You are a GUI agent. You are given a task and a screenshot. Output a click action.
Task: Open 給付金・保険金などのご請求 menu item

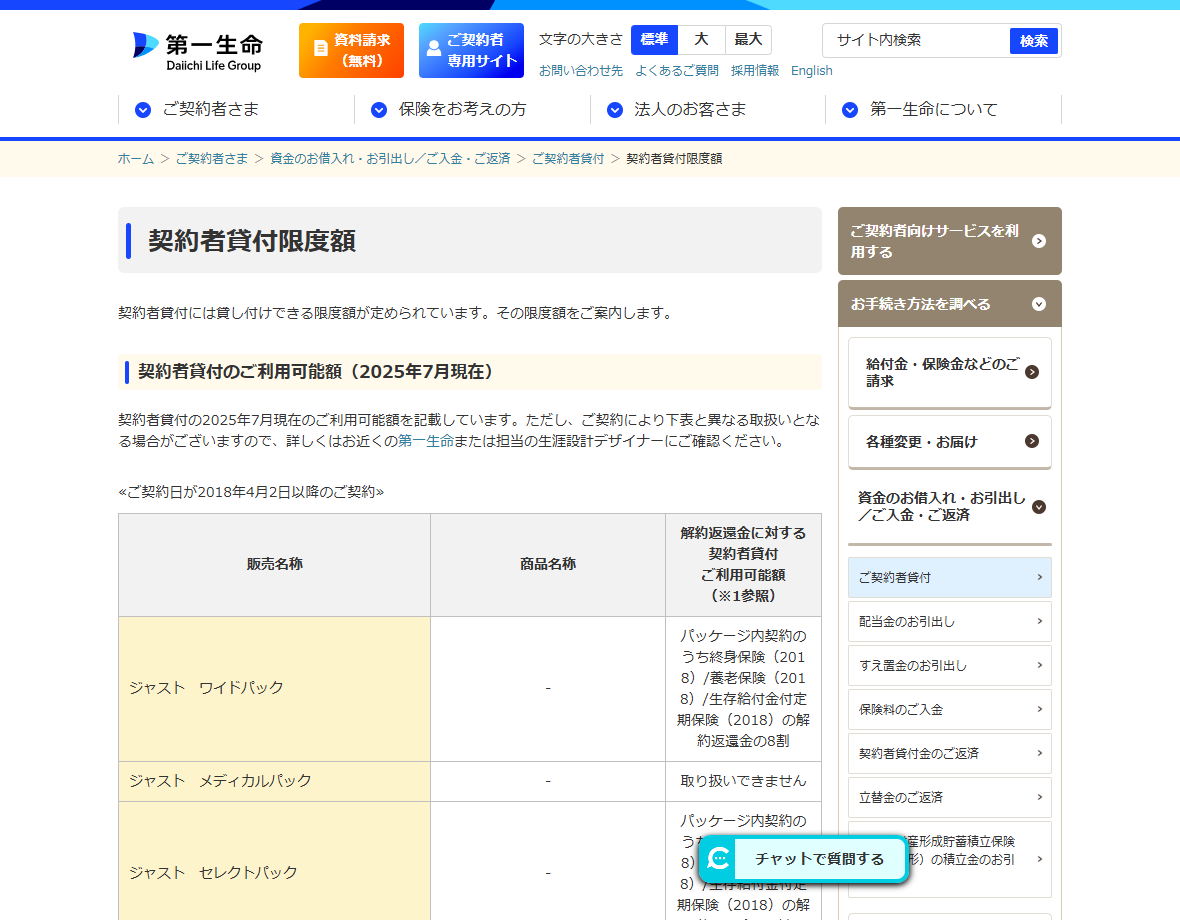(x=950, y=372)
